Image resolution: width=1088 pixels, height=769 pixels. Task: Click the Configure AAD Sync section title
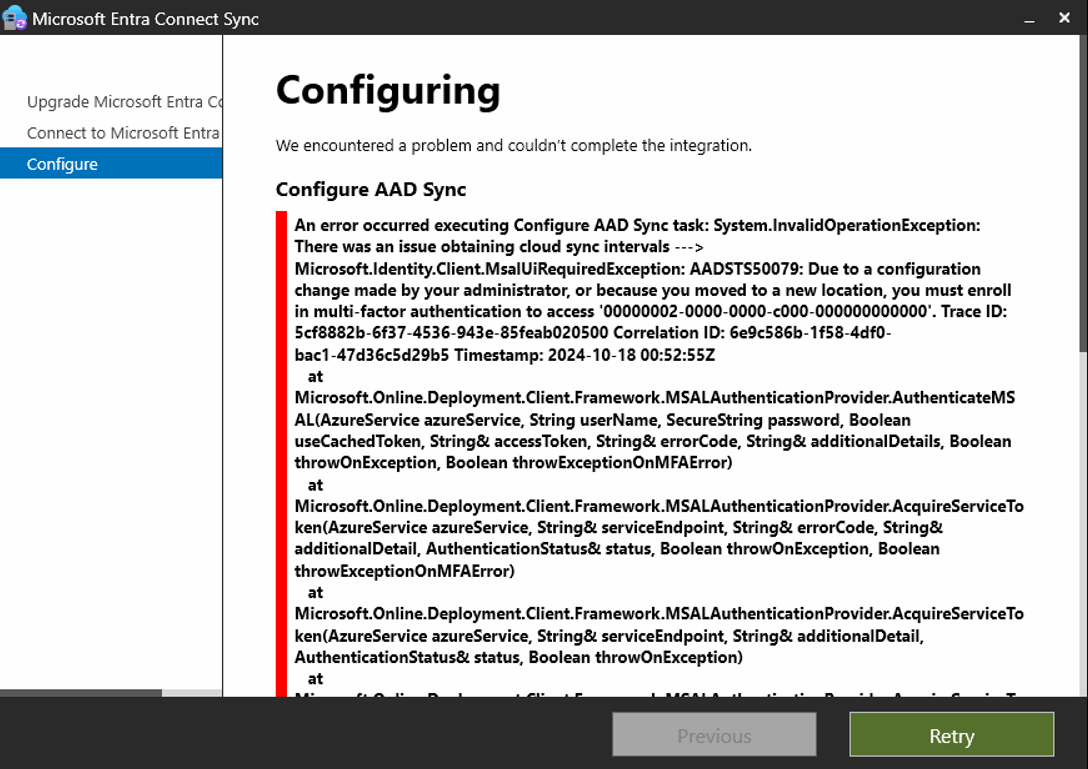[371, 189]
